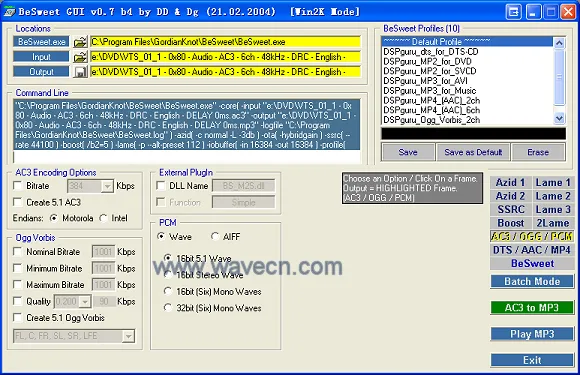
Task: Click the title bar tray/menu icon
Action: [x=514, y=12]
